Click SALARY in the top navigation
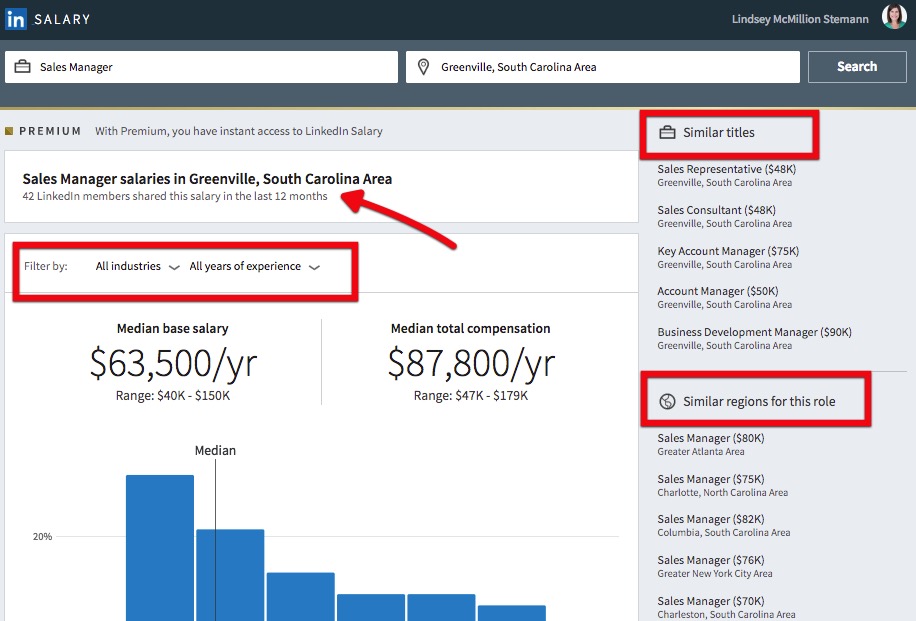The image size is (916, 621). [62, 17]
